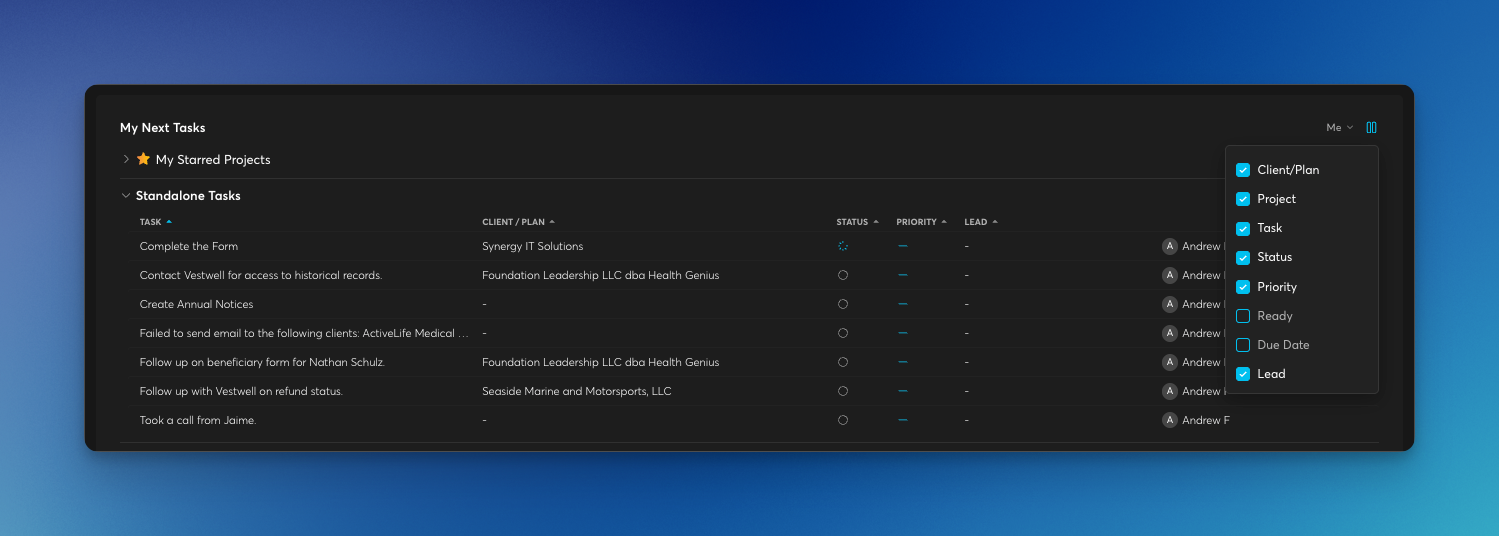This screenshot has width=1499, height=536.
Task: Click priority dash for Nathan Schulz beneficiary task
Action: 903,362
